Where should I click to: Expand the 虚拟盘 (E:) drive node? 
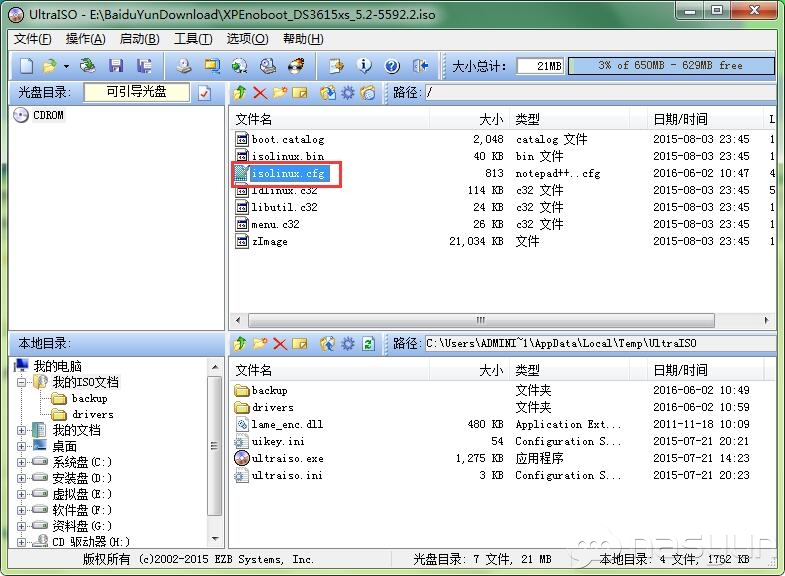(22, 494)
